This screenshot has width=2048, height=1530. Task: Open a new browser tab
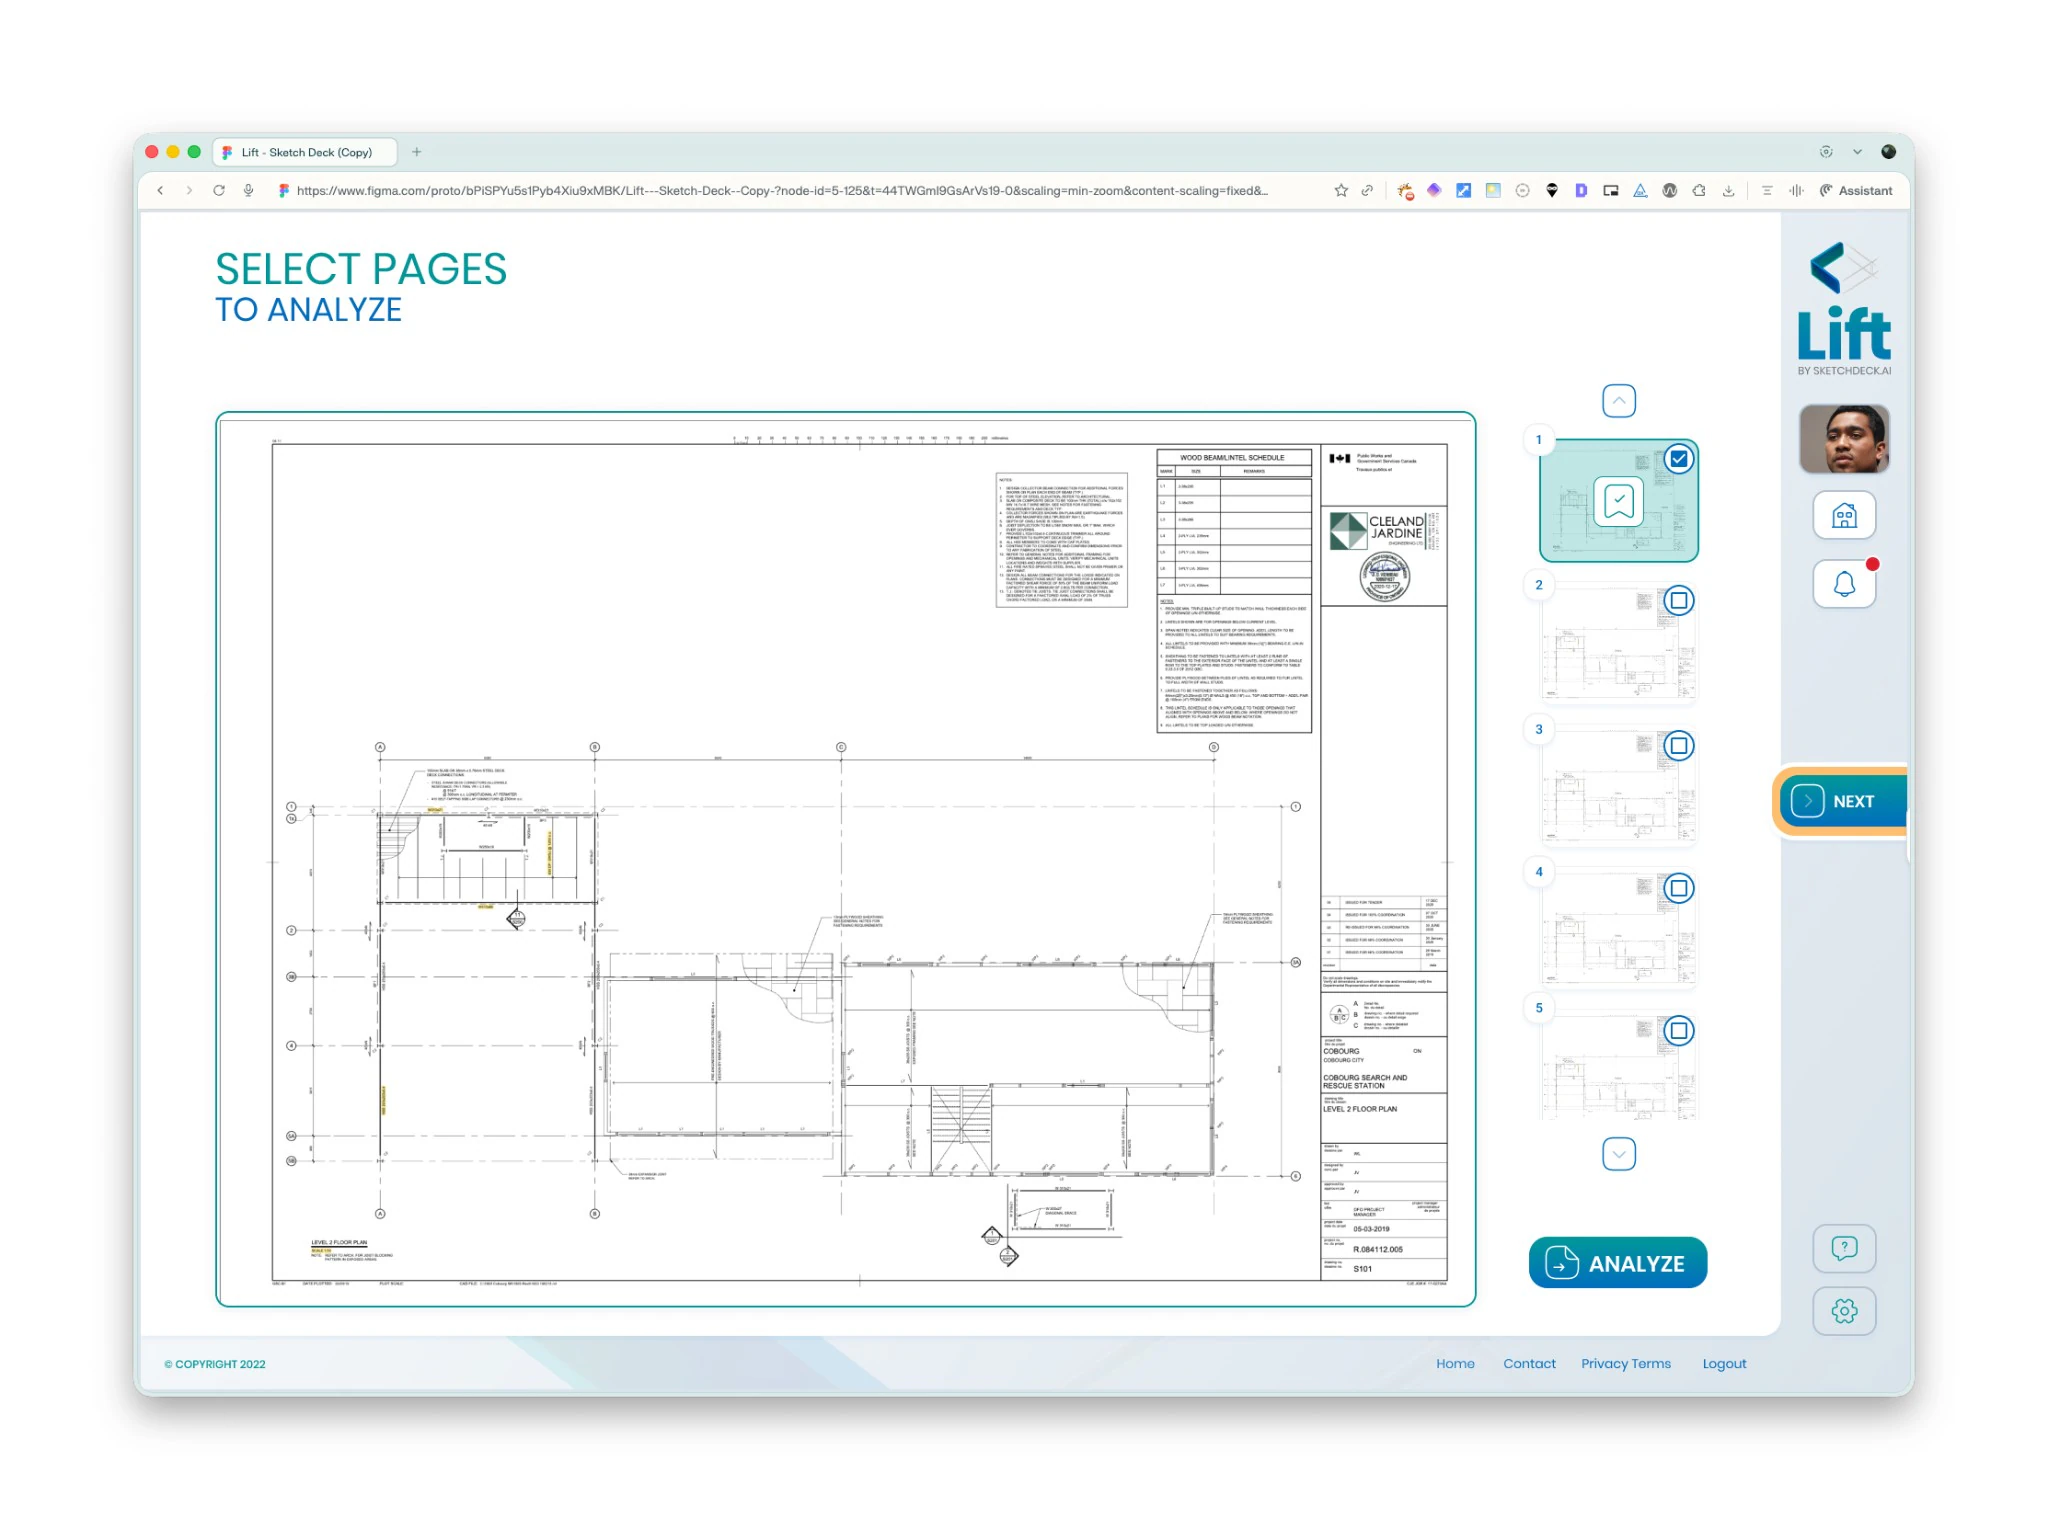click(417, 152)
